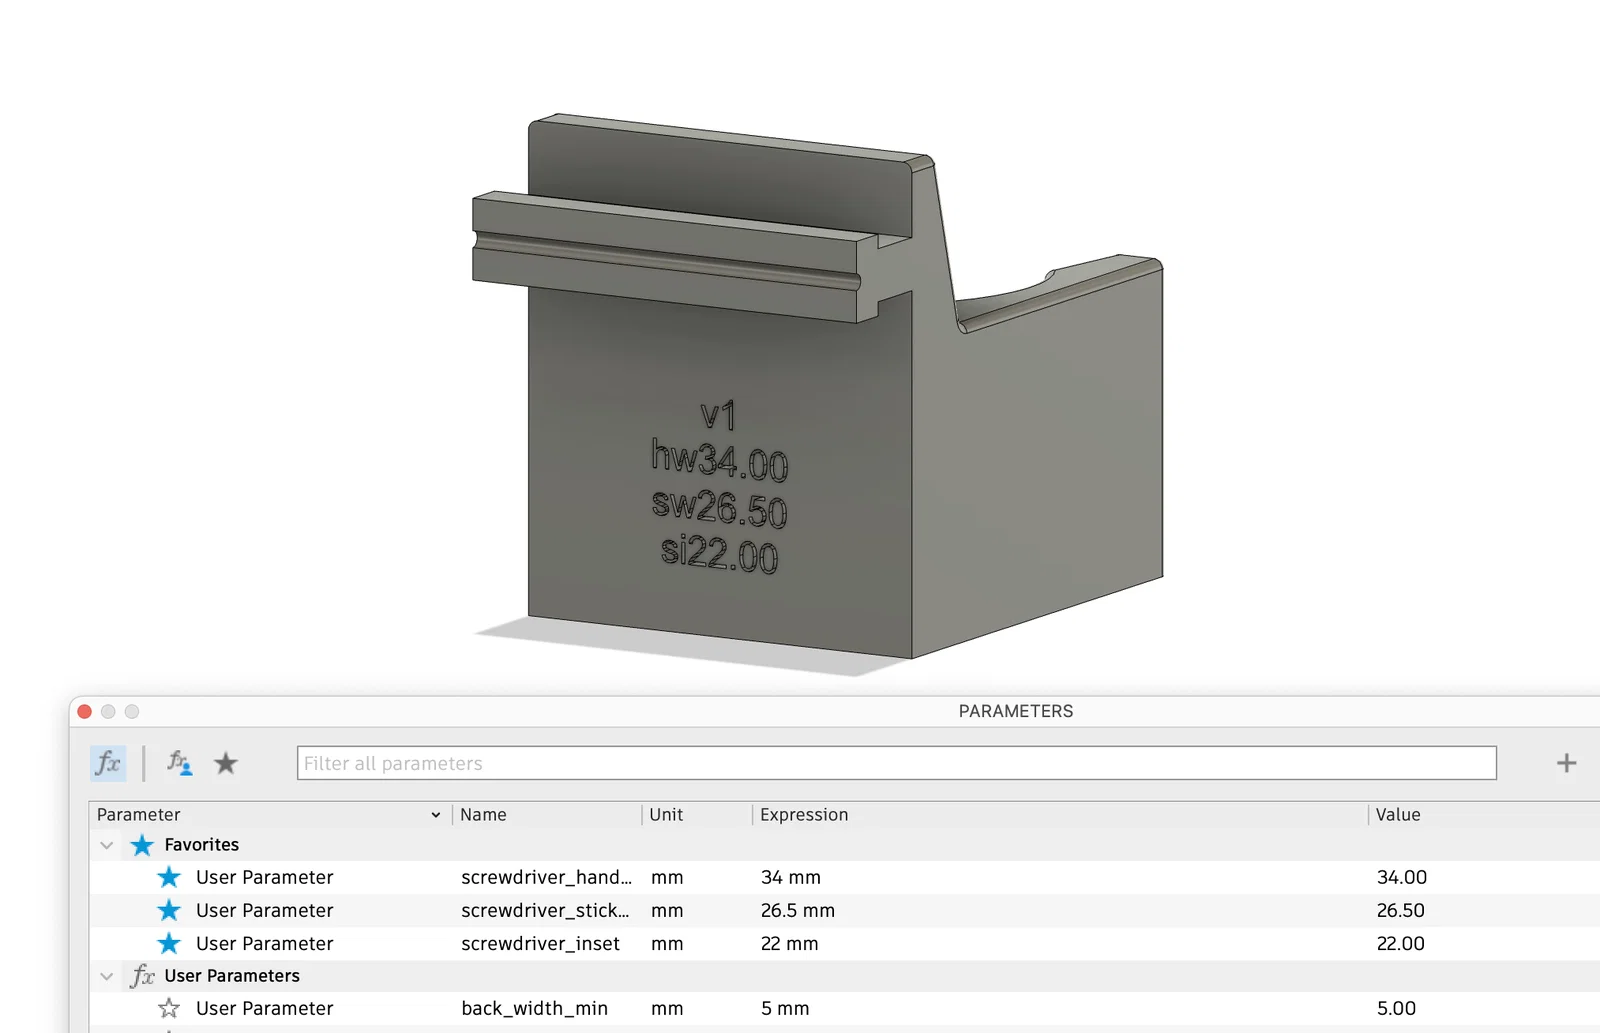Click the screwdriver_inset name cell
Screen dimensions: 1600x1033
tap(540, 943)
